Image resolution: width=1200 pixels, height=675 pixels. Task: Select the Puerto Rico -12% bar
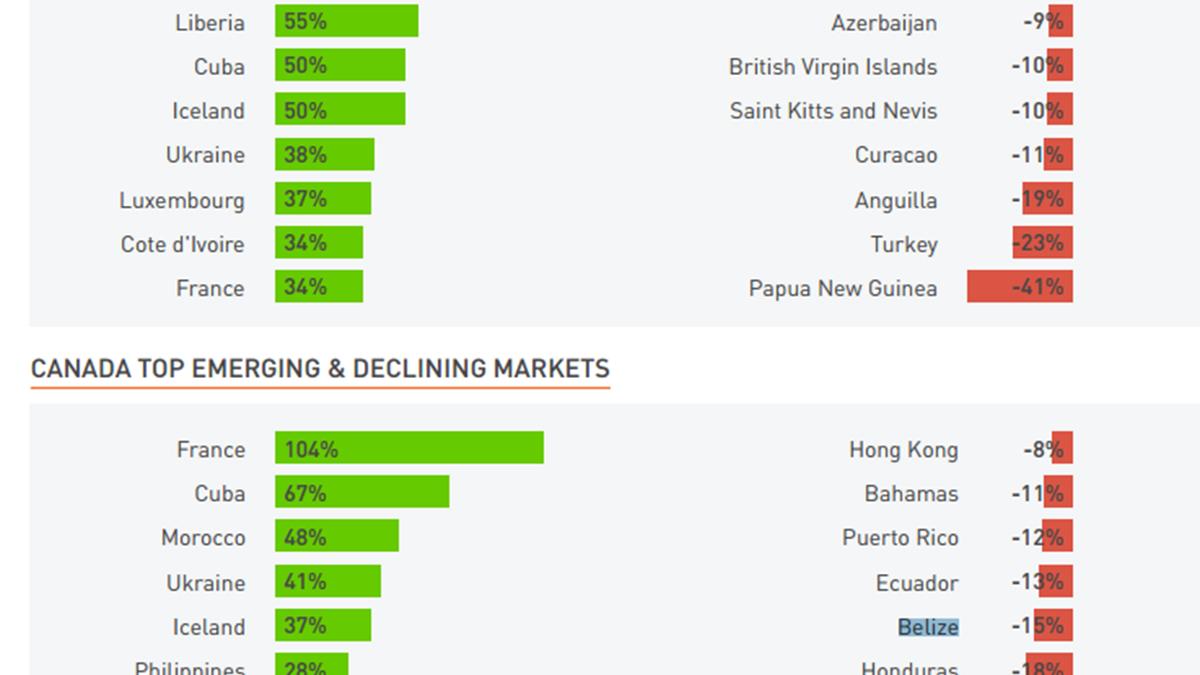coord(1058,536)
